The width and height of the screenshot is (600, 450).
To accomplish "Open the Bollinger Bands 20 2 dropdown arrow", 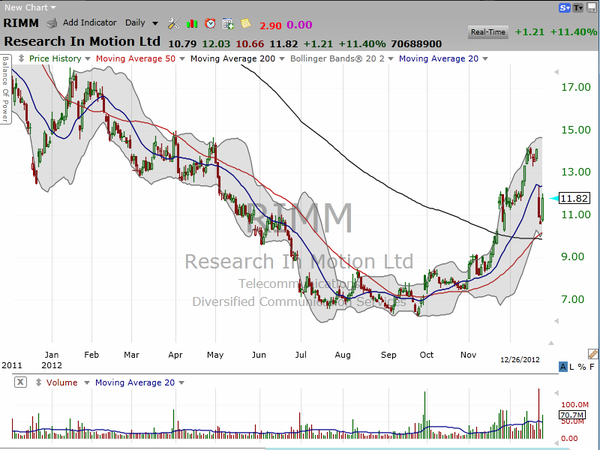I will tap(391, 59).
